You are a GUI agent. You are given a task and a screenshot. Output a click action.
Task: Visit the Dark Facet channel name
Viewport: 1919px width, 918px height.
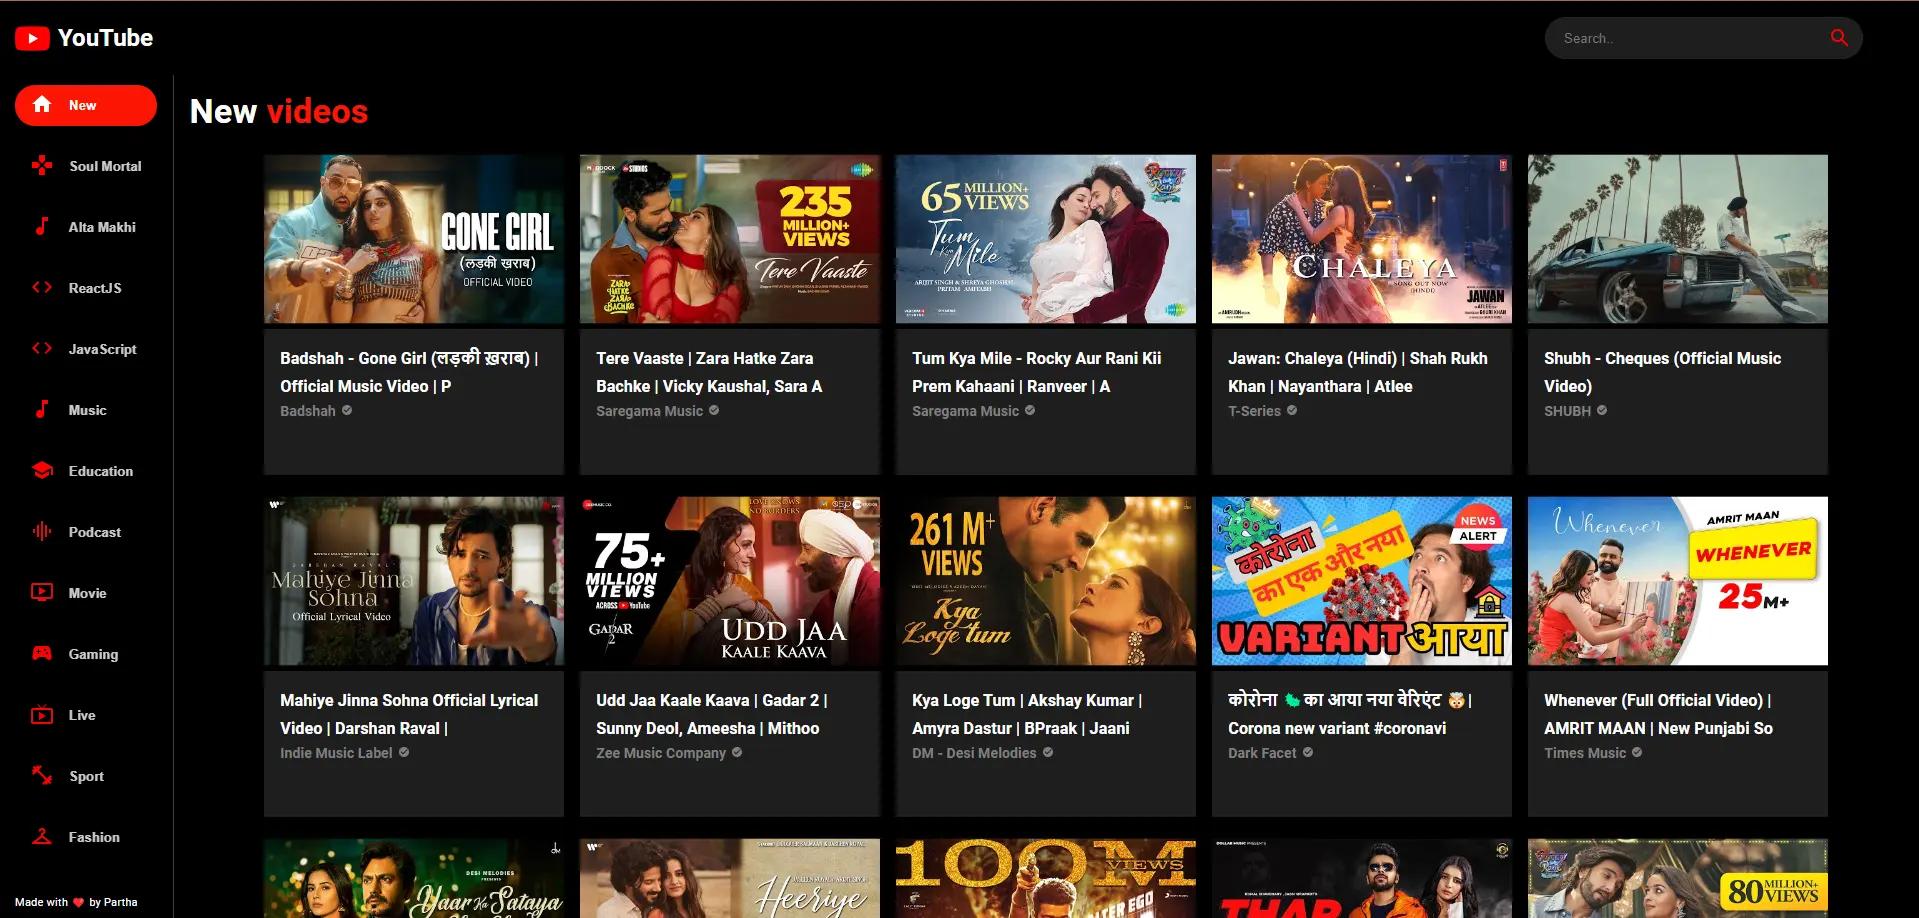[x=1262, y=753]
